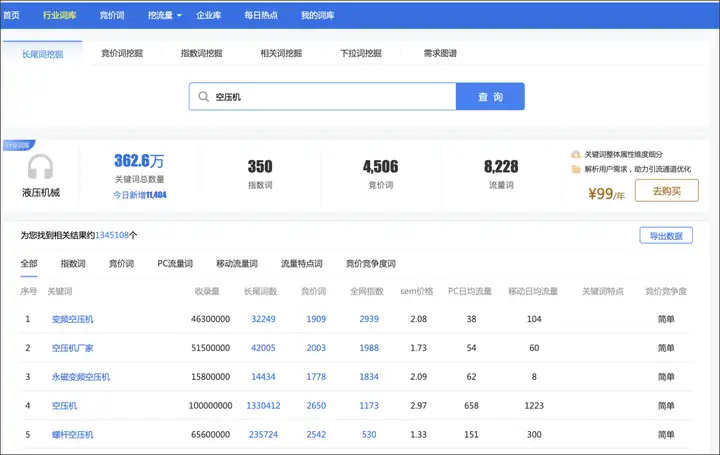
Task: Click index value 530
Action: (369, 435)
